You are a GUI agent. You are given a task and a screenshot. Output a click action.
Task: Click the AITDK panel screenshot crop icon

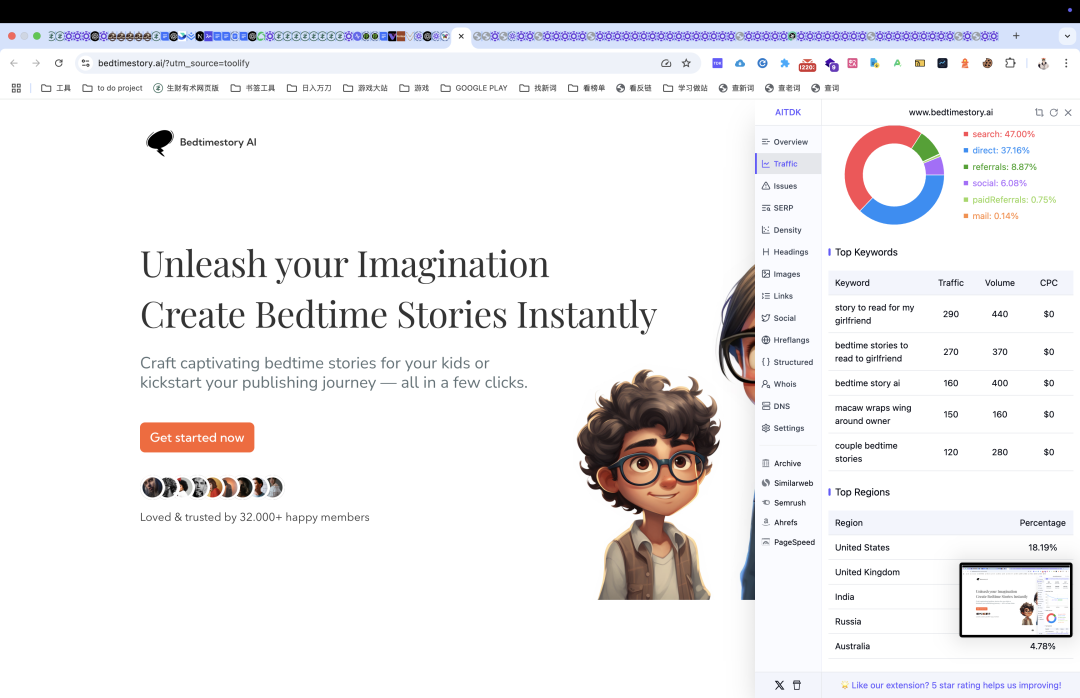(x=1039, y=112)
